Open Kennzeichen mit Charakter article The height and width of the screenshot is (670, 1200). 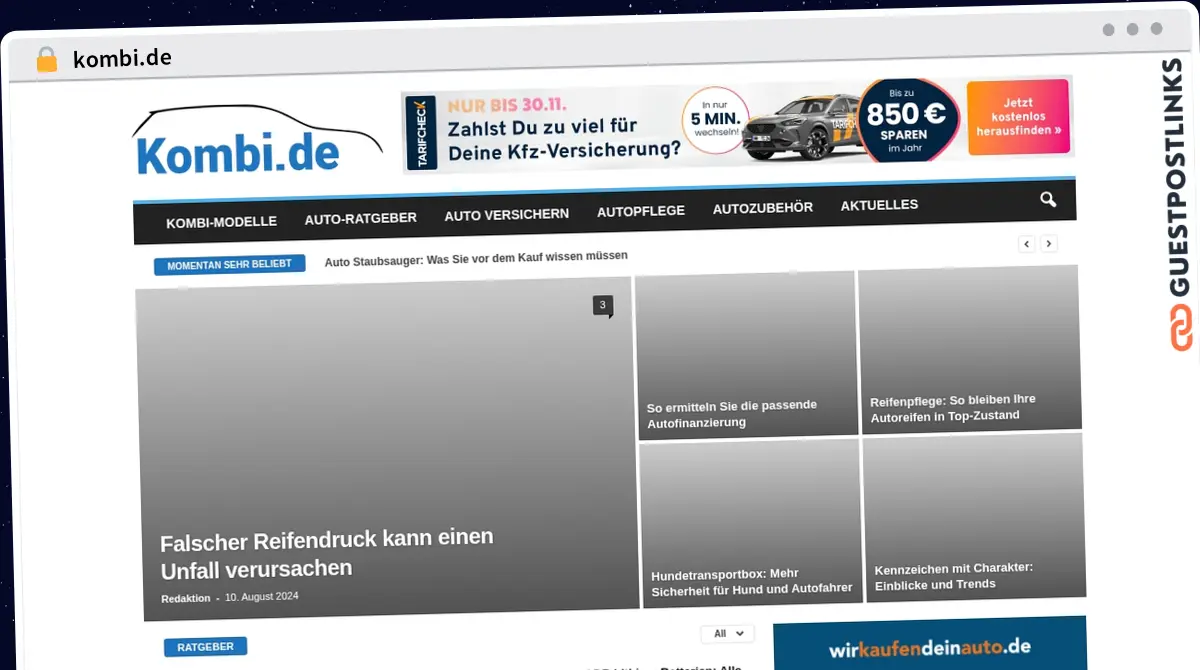[x=975, y=516]
